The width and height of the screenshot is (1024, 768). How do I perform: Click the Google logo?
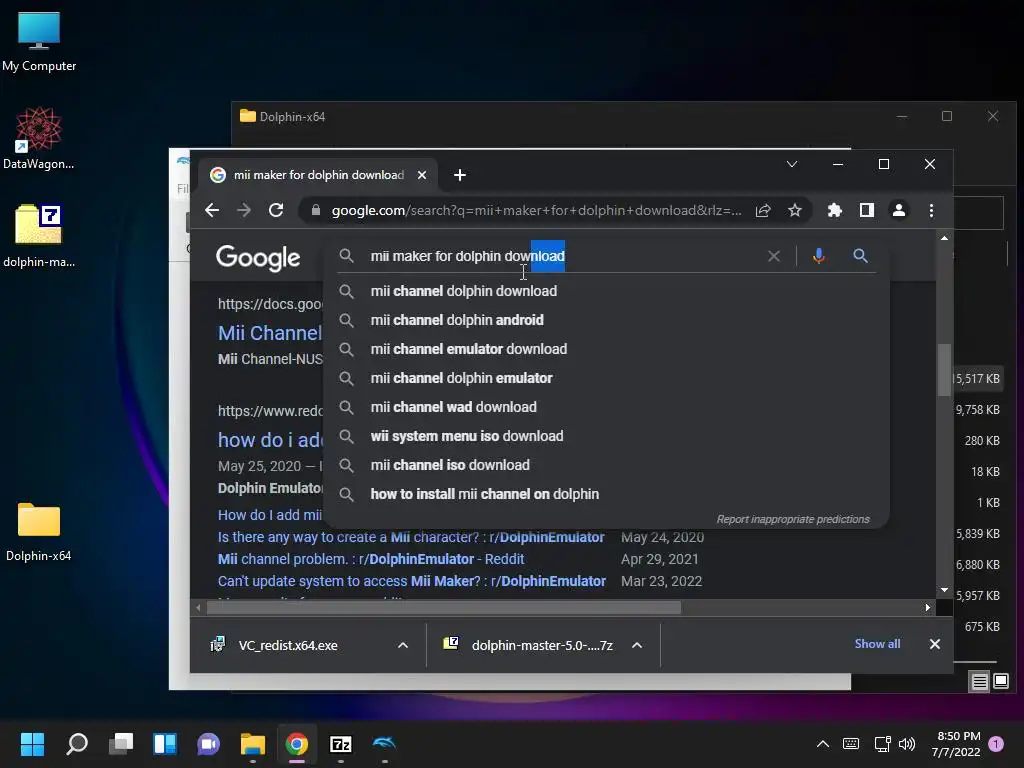(x=258, y=258)
